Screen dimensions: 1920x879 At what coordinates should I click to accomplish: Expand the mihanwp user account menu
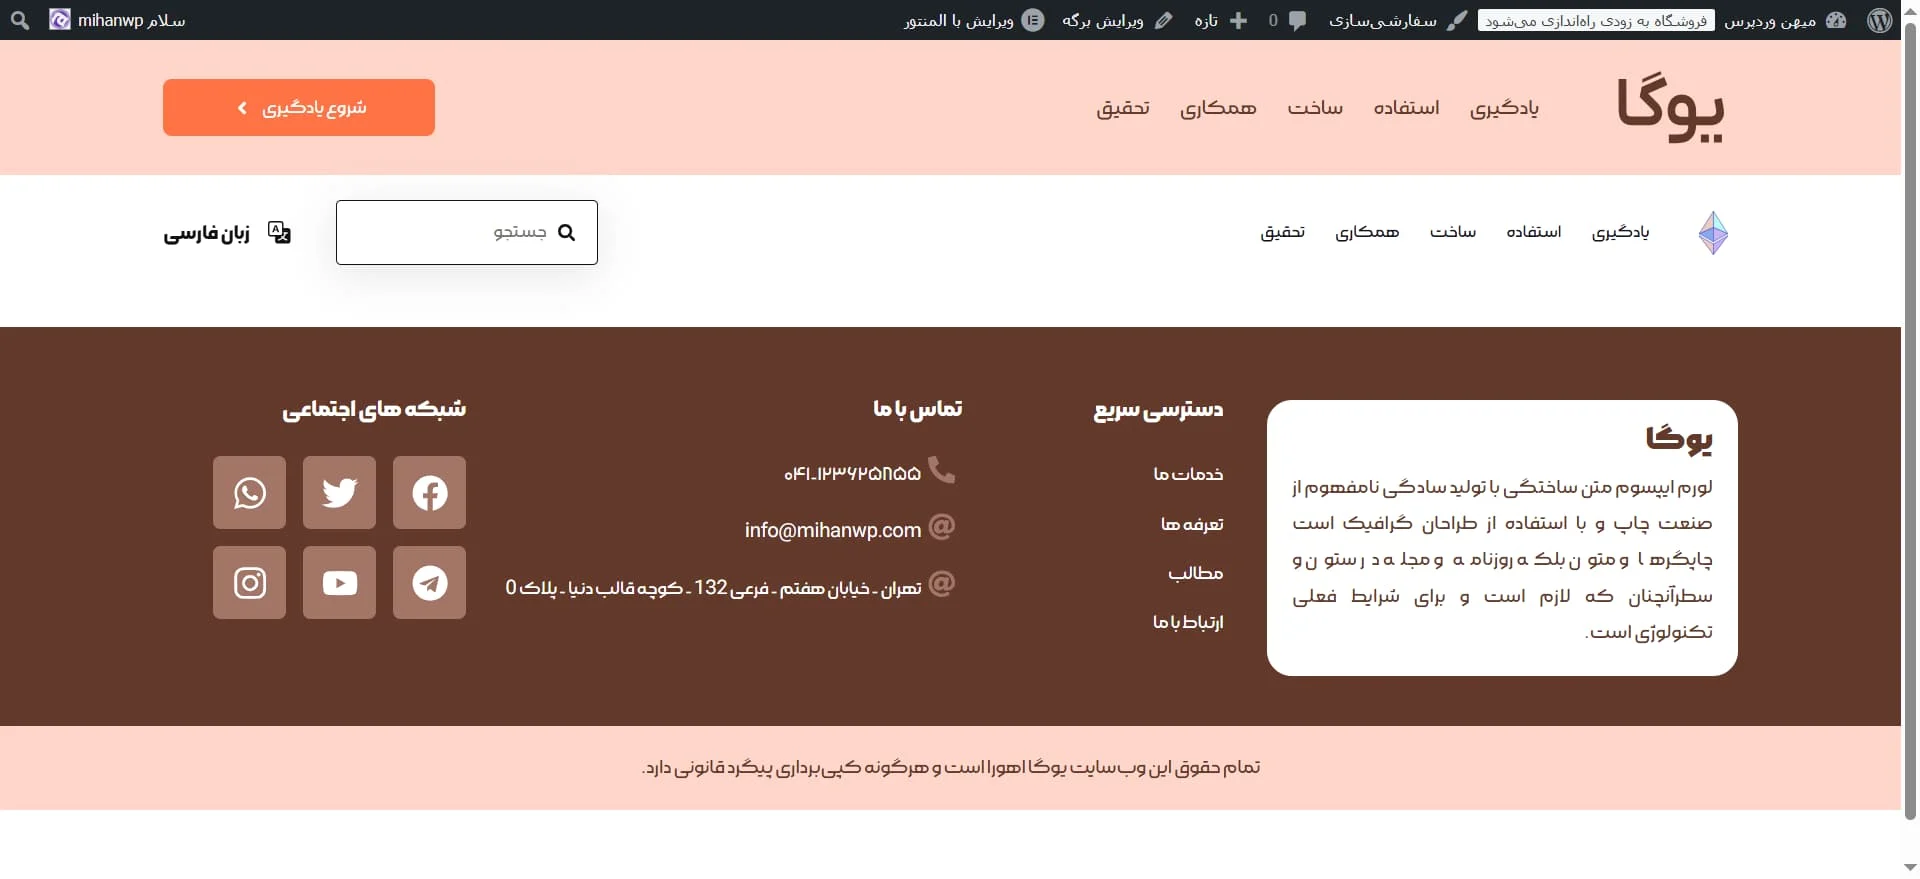coord(118,20)
